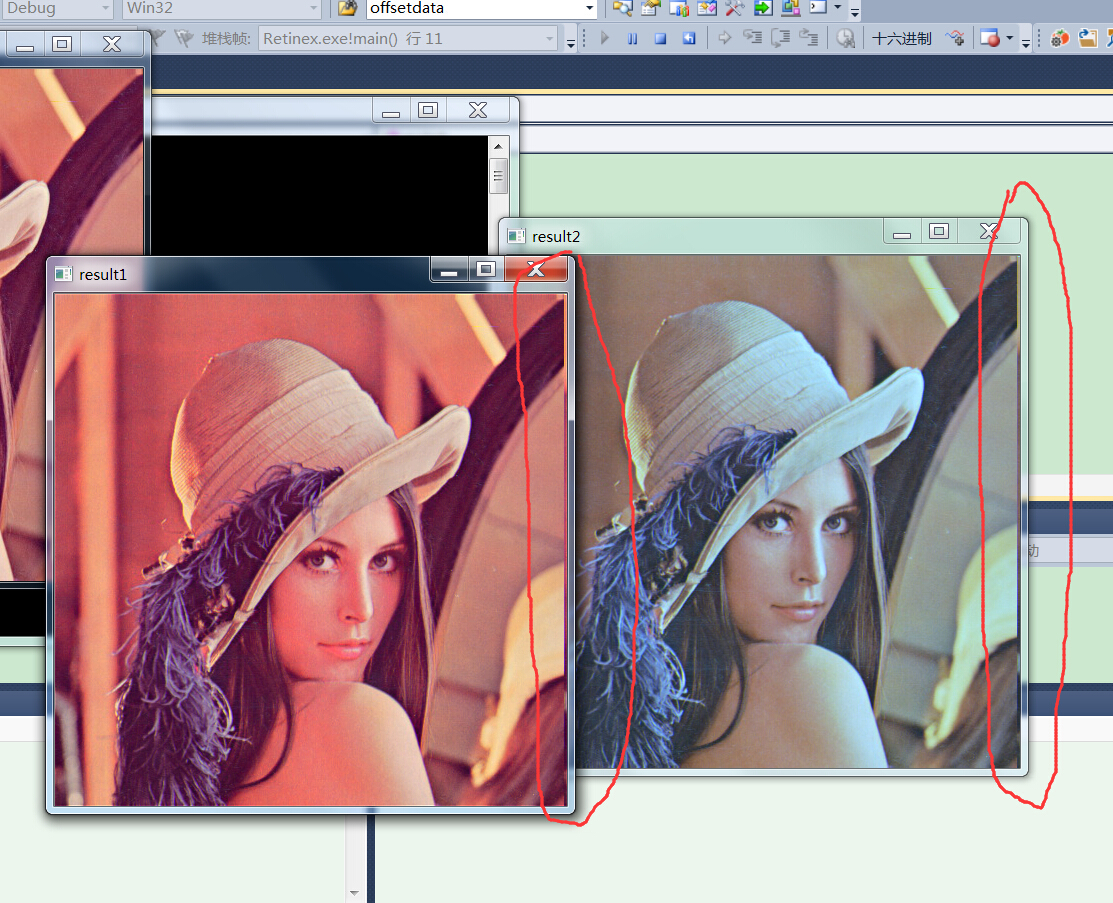
Task: Click the result1 image of Lena
Action: tap(310, 550)
